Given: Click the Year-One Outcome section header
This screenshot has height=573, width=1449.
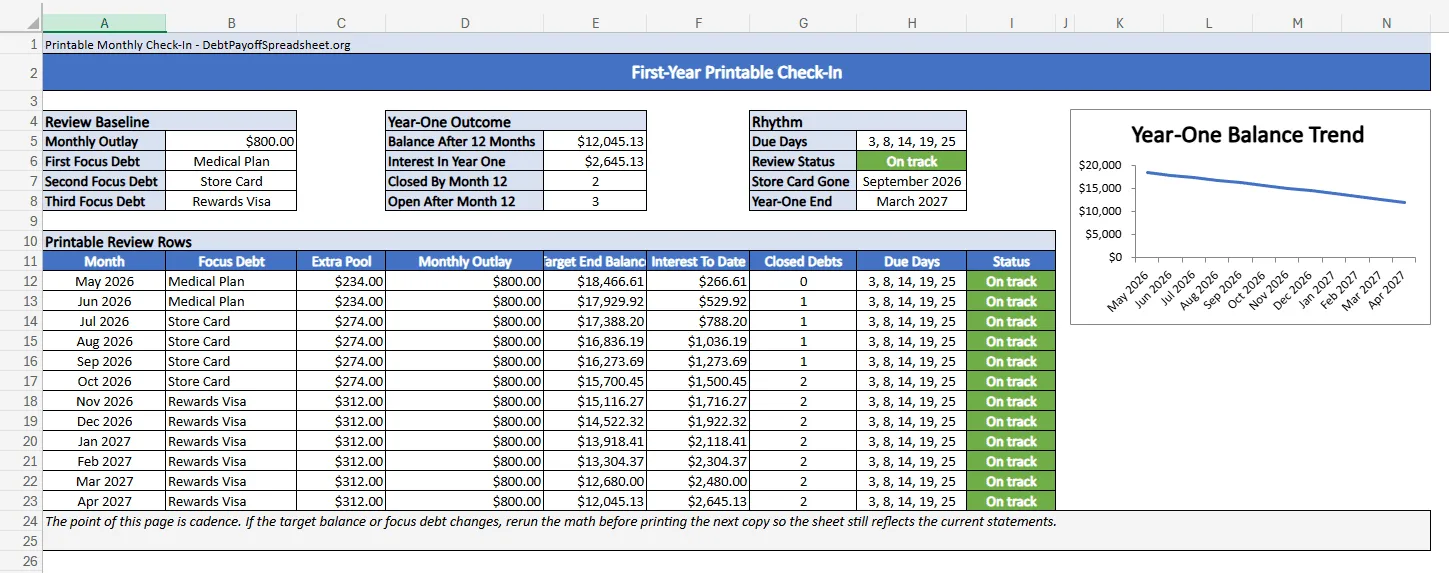Looking at the screenshot, I should 516,121.
